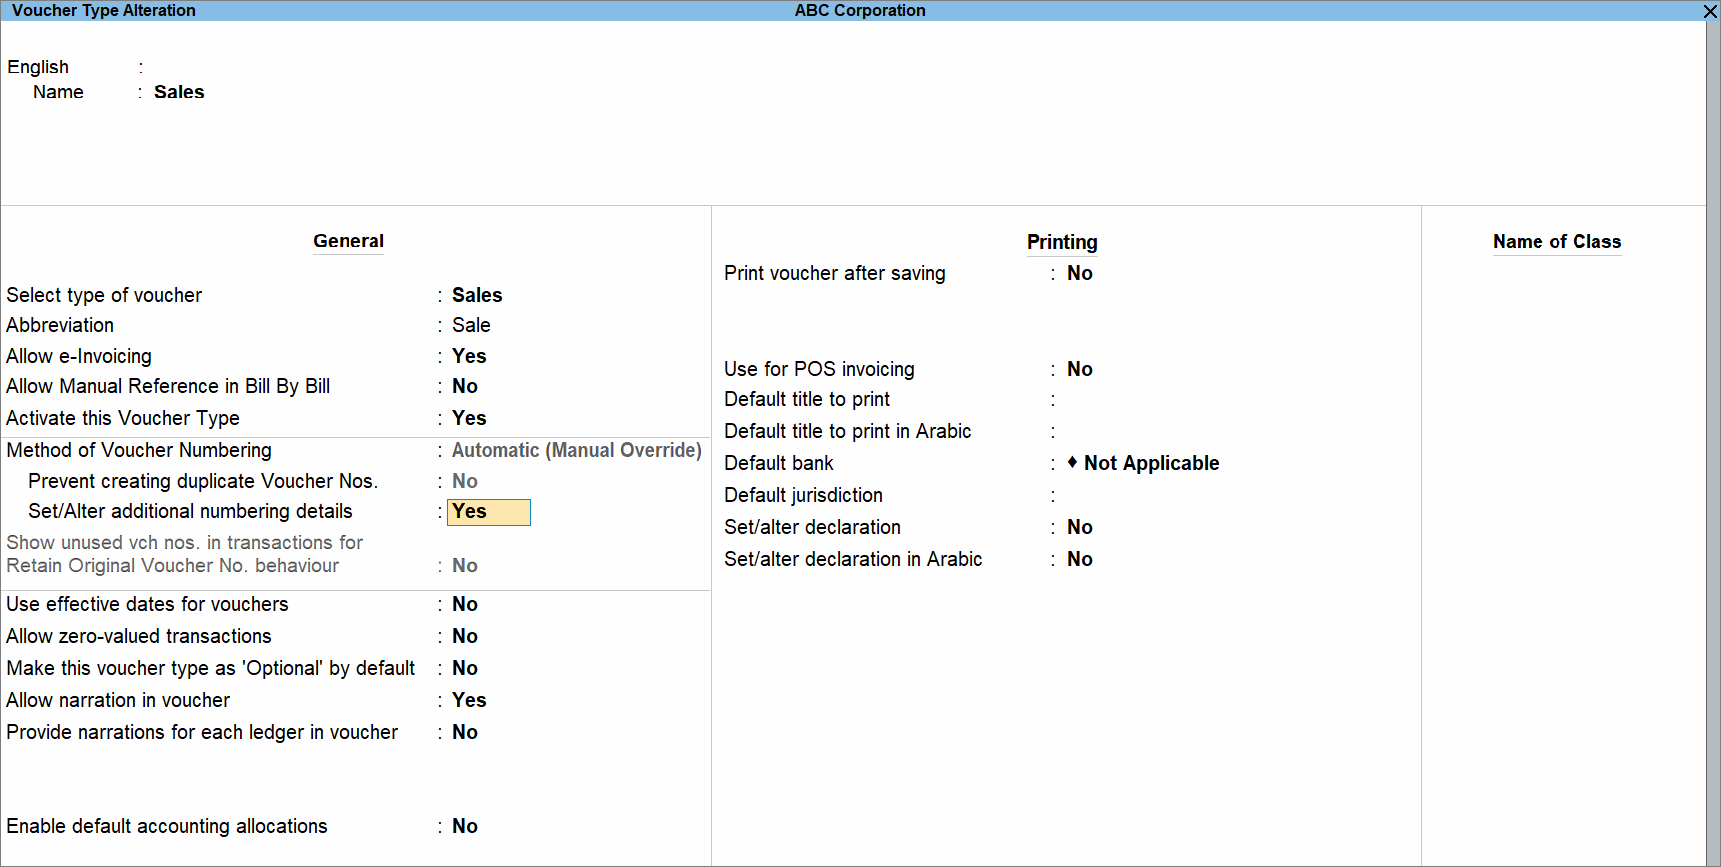
Task: Toggle Provide narrations for each ledger value
Action: point(465,732)
